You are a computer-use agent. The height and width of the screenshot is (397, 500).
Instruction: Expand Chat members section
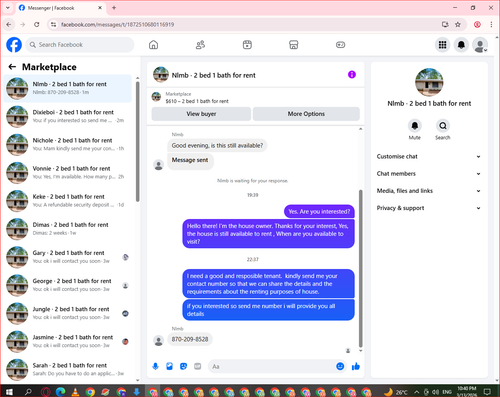click(429, 174)
